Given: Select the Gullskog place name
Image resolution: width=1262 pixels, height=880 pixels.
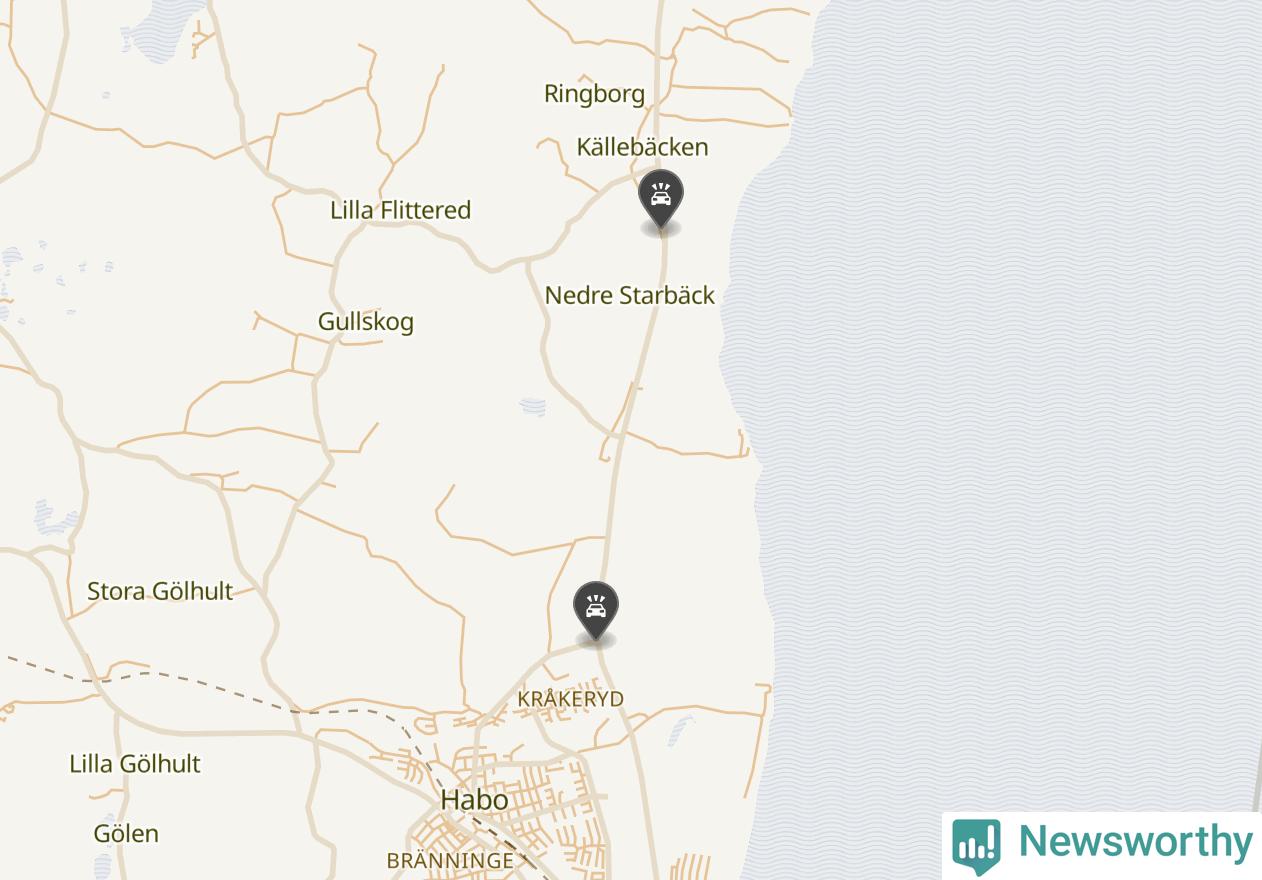Looking at the screenshot, I should tap(366, 322).
